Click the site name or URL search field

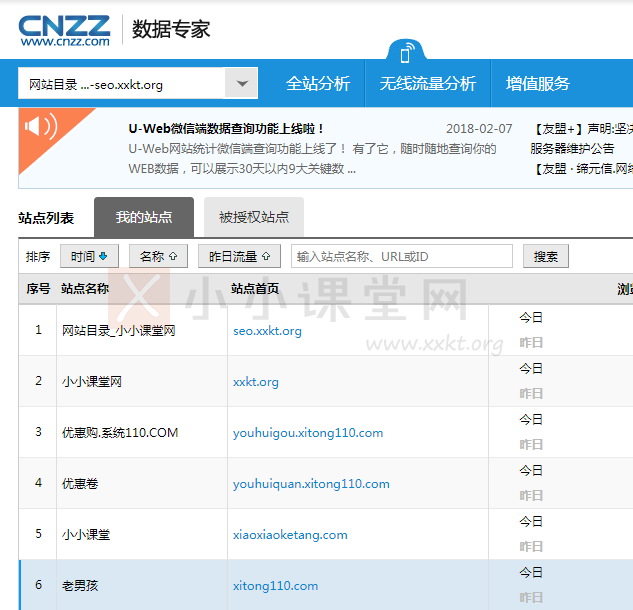402,256
